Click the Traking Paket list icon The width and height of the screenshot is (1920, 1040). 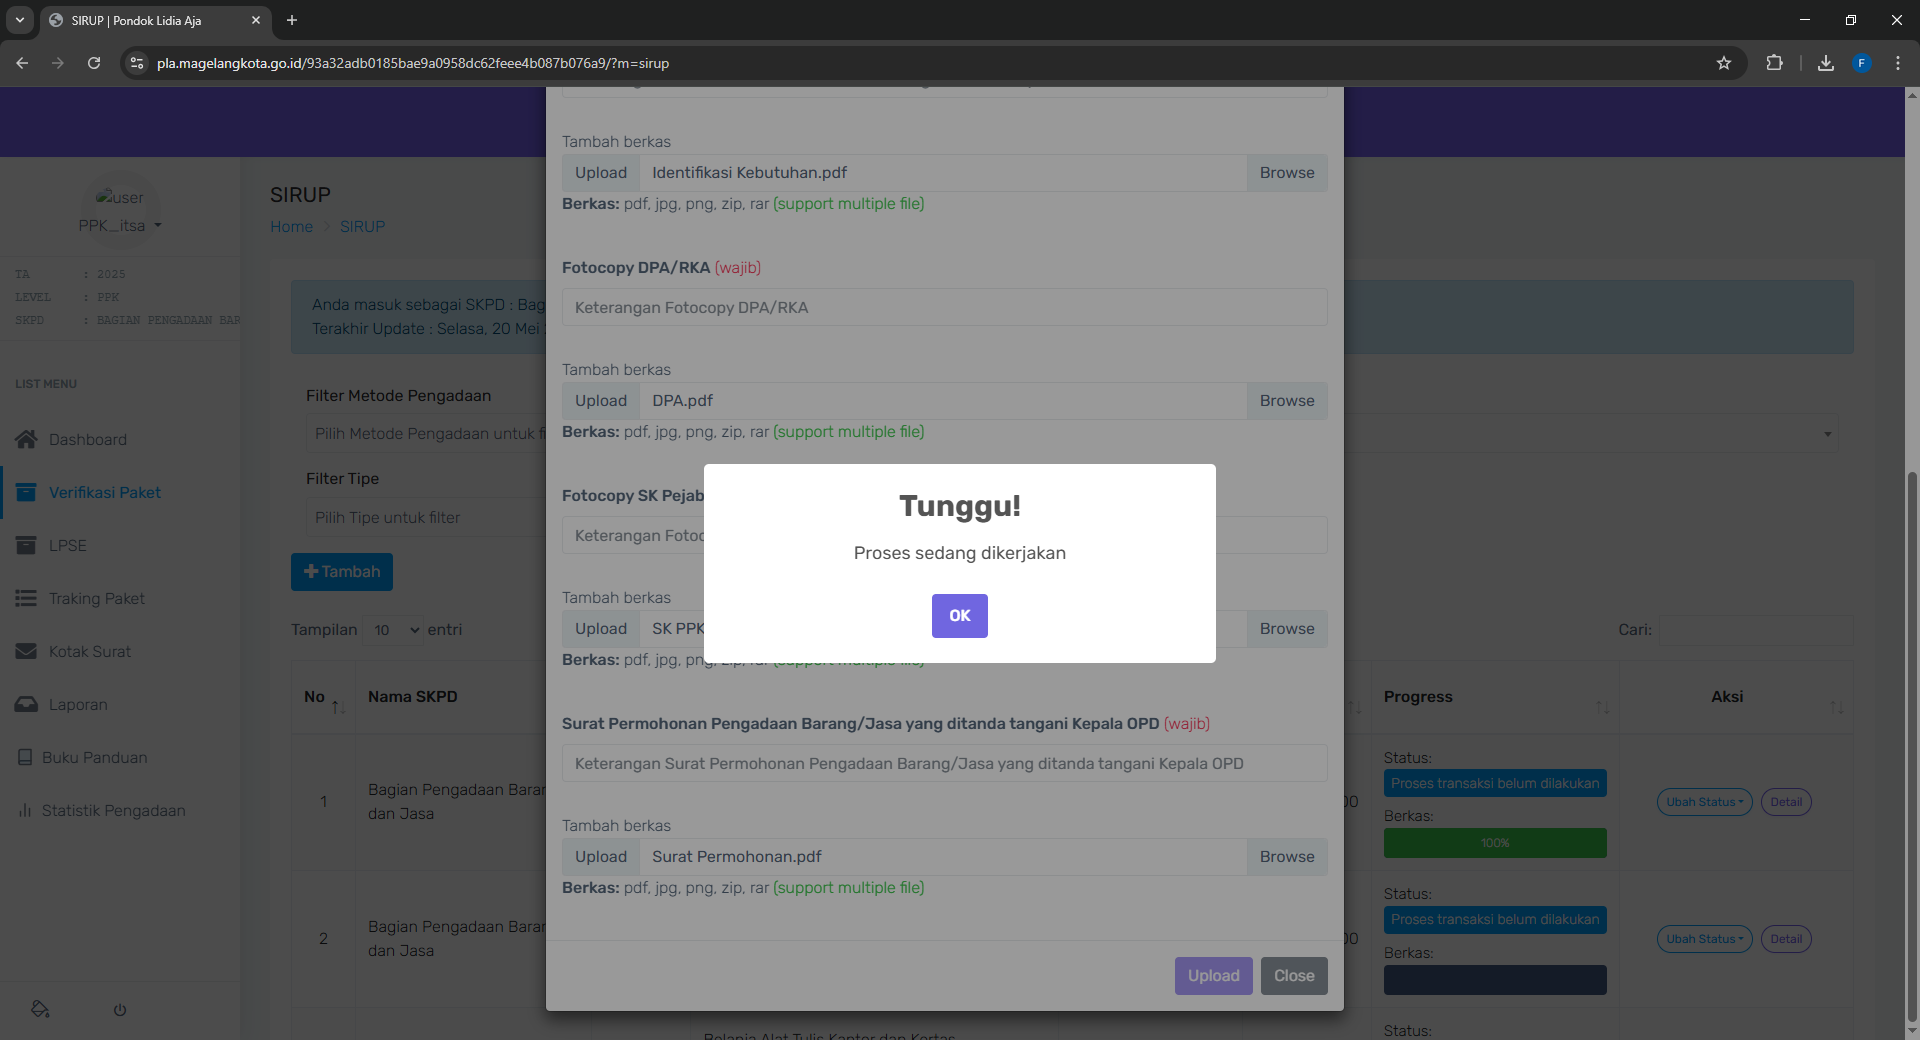[x=27, y=598]
